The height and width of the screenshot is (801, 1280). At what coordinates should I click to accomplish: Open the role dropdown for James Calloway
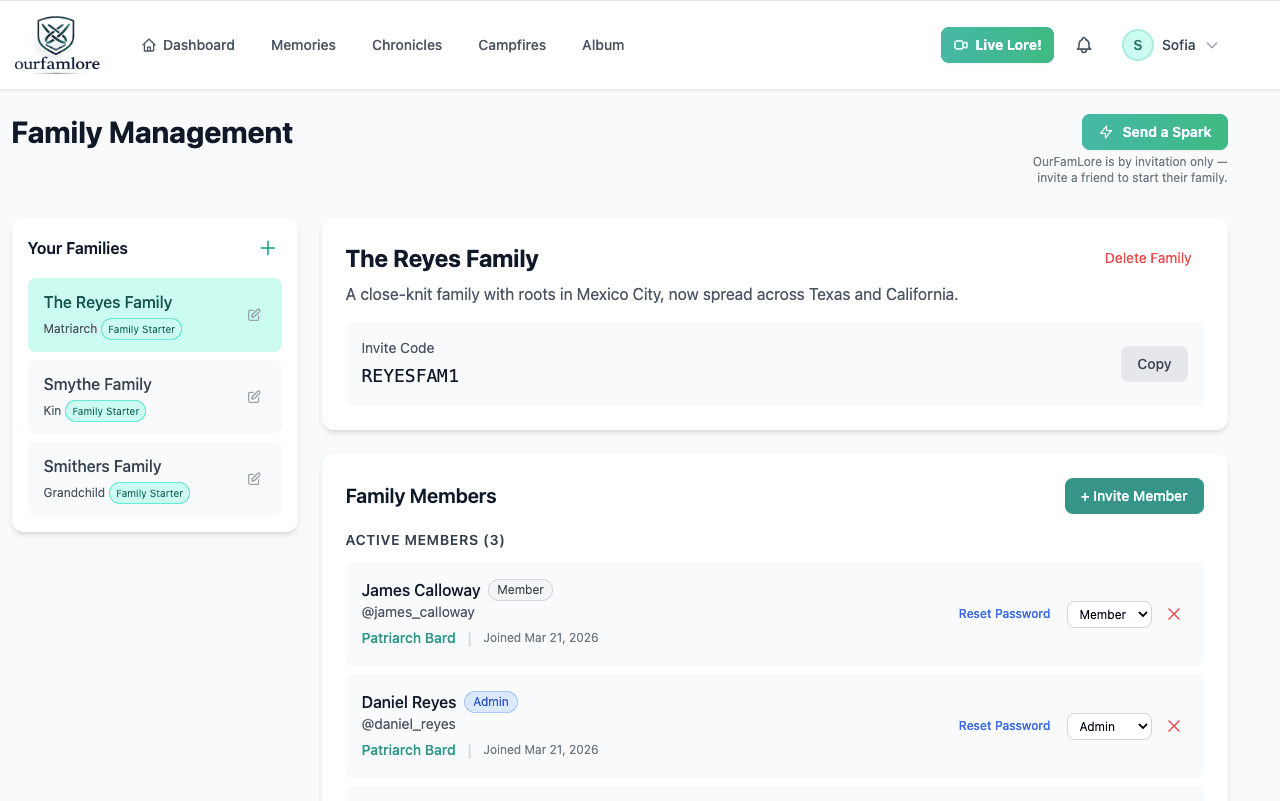[1109, 614]
